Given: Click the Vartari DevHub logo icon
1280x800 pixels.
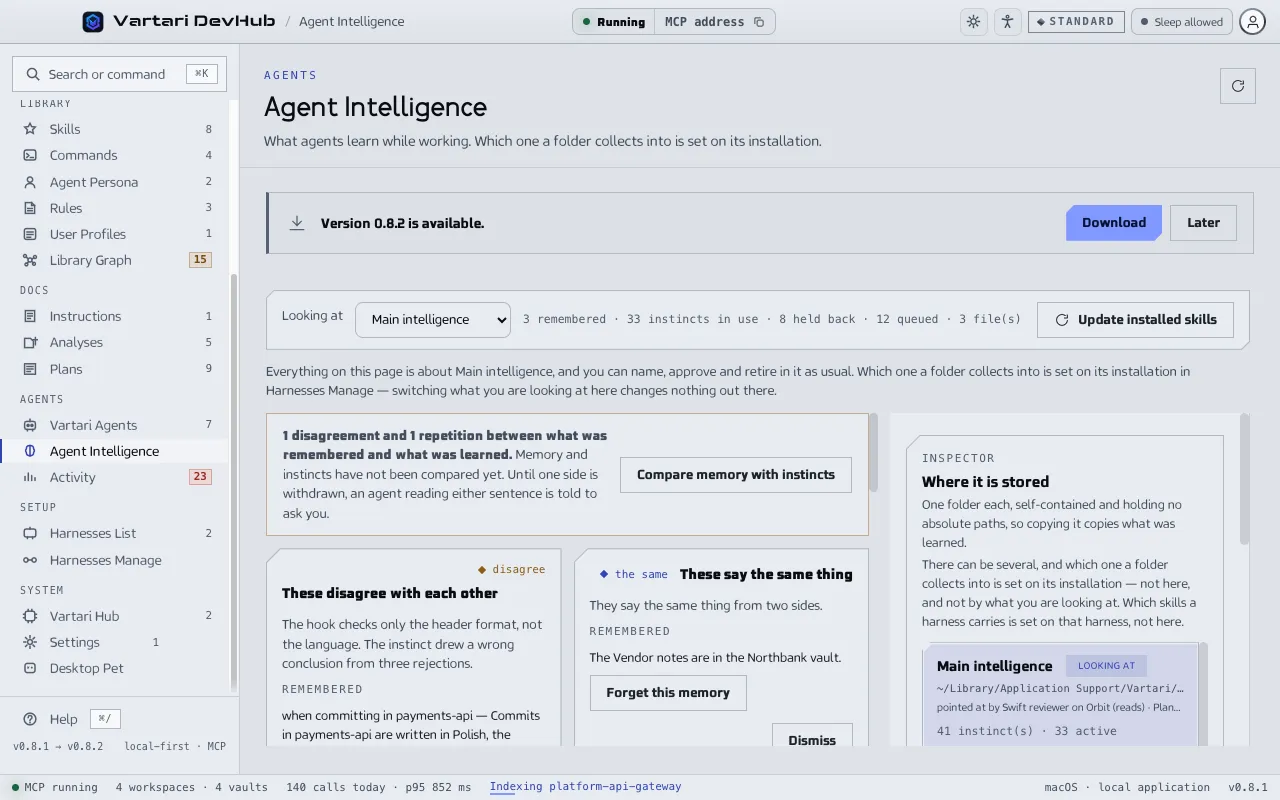Looking at the screenshot, I should pos(93,21).
